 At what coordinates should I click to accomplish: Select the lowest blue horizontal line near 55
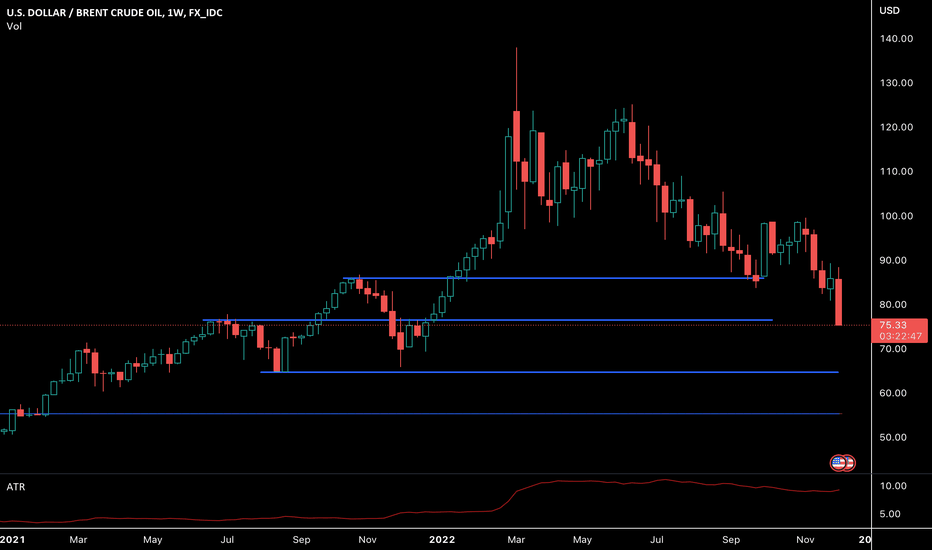(421, 413)
